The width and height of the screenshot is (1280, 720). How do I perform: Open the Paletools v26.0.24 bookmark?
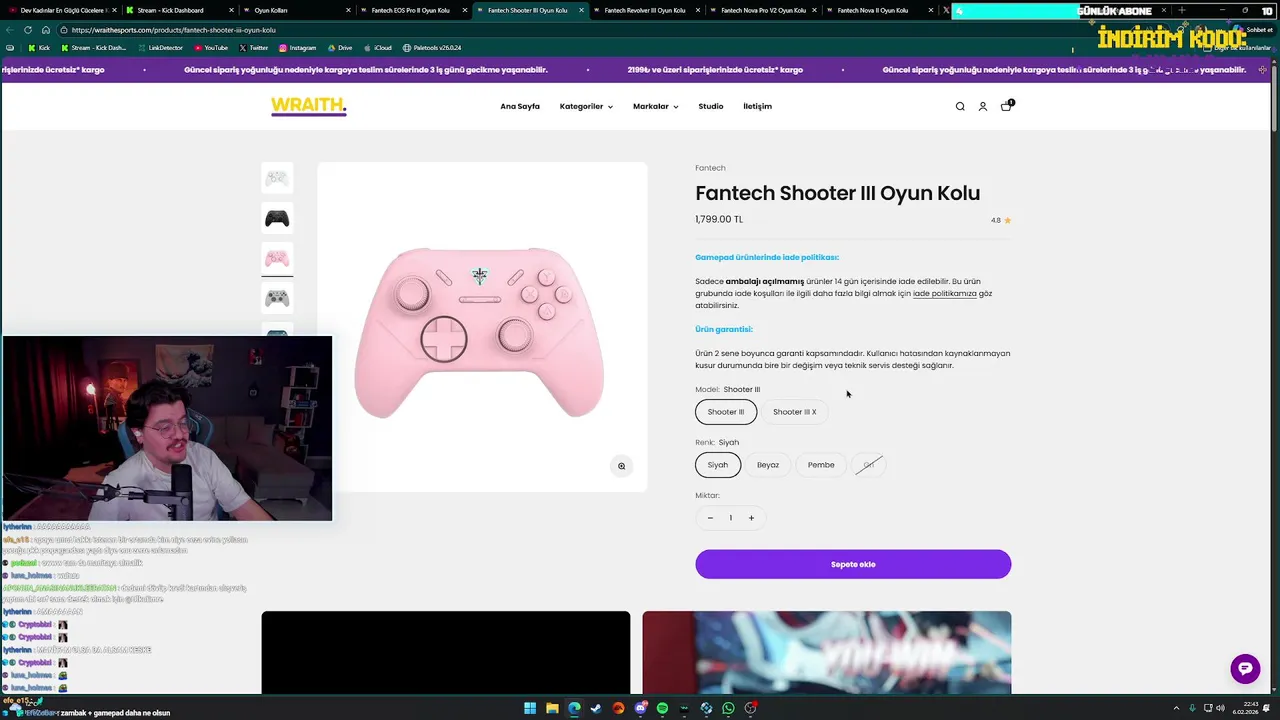432,48
